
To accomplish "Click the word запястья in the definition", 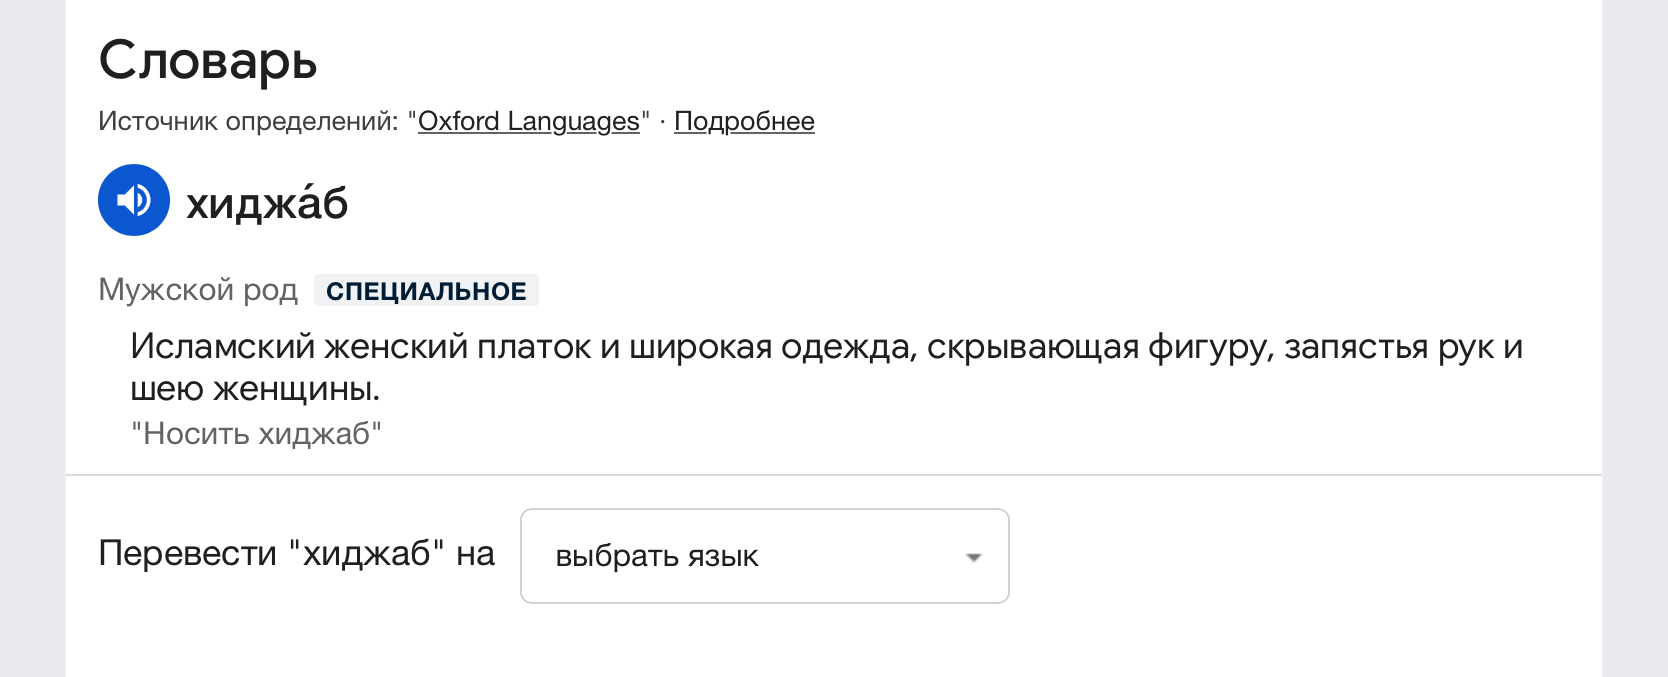I will click(x=1355, y=347).
